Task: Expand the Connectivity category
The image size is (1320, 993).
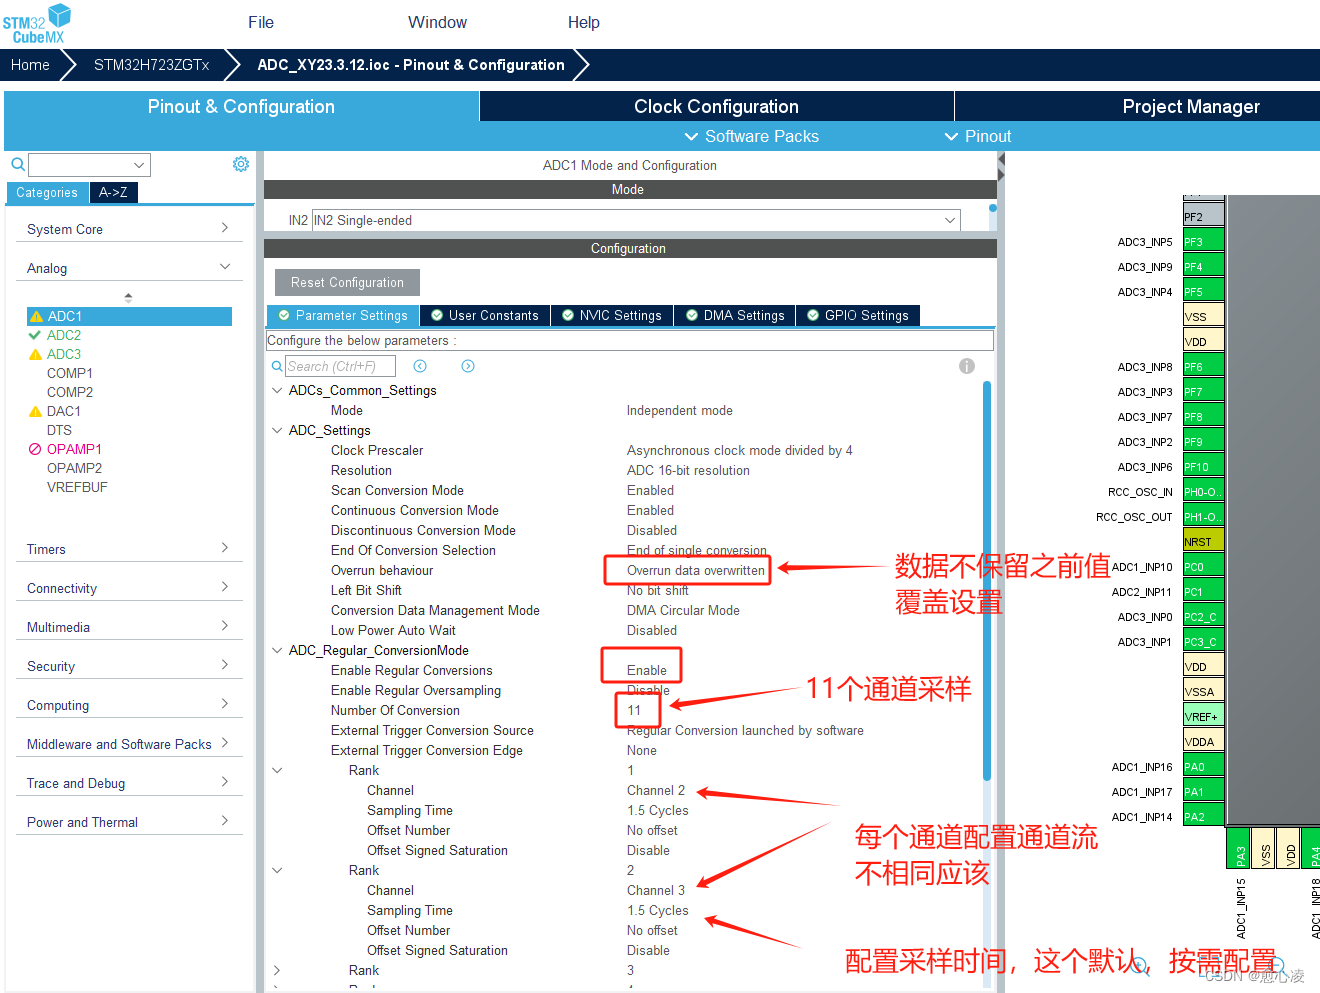Action: (x=129, y=588)
